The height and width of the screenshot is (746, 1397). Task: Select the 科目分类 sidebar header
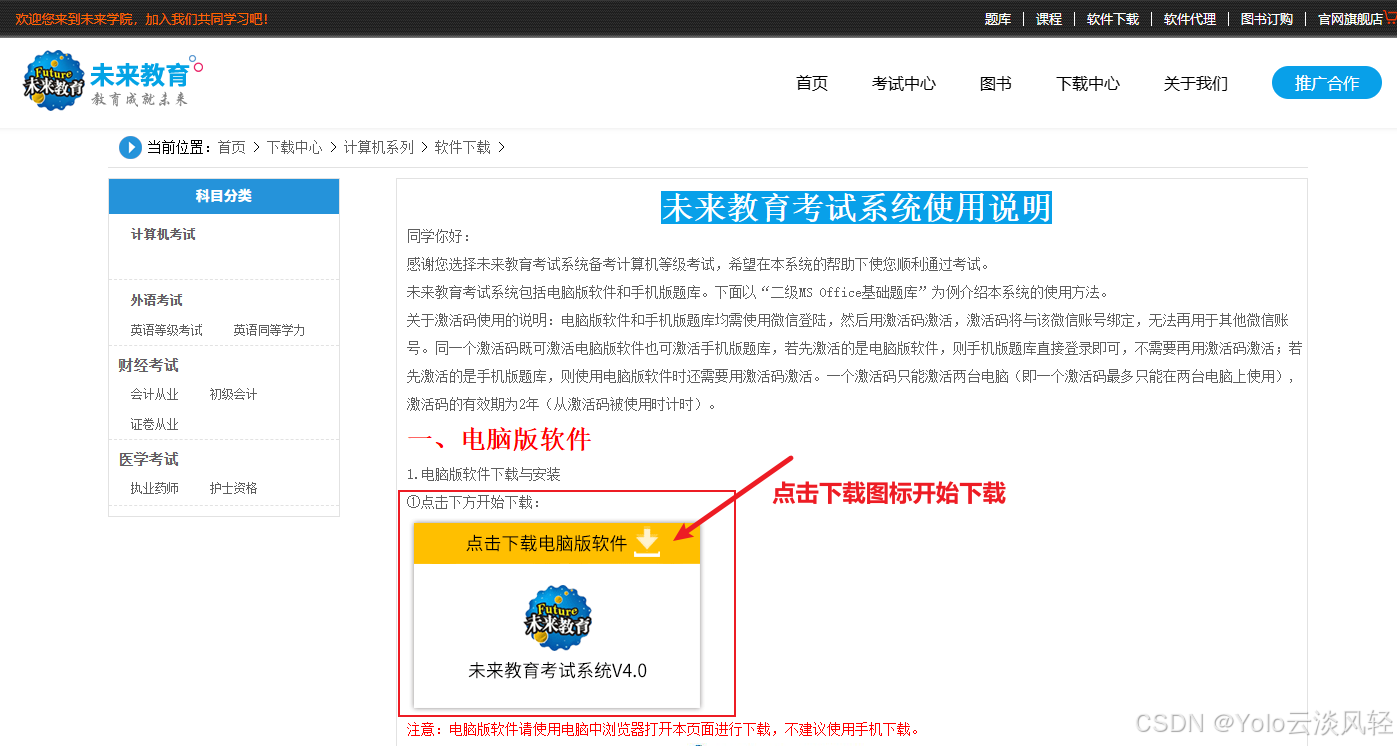(224, 196)
